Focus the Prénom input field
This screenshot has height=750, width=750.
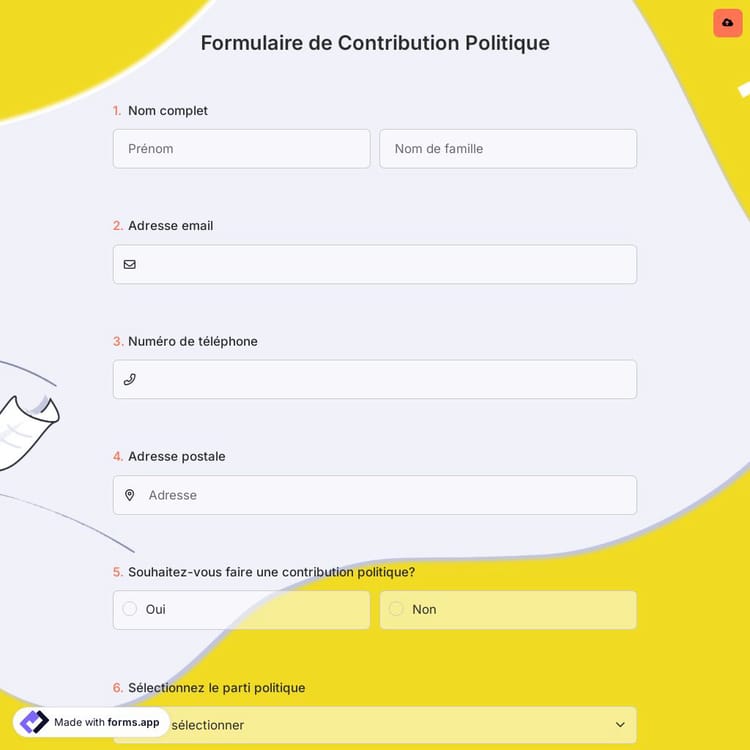(x=241, y=149)
